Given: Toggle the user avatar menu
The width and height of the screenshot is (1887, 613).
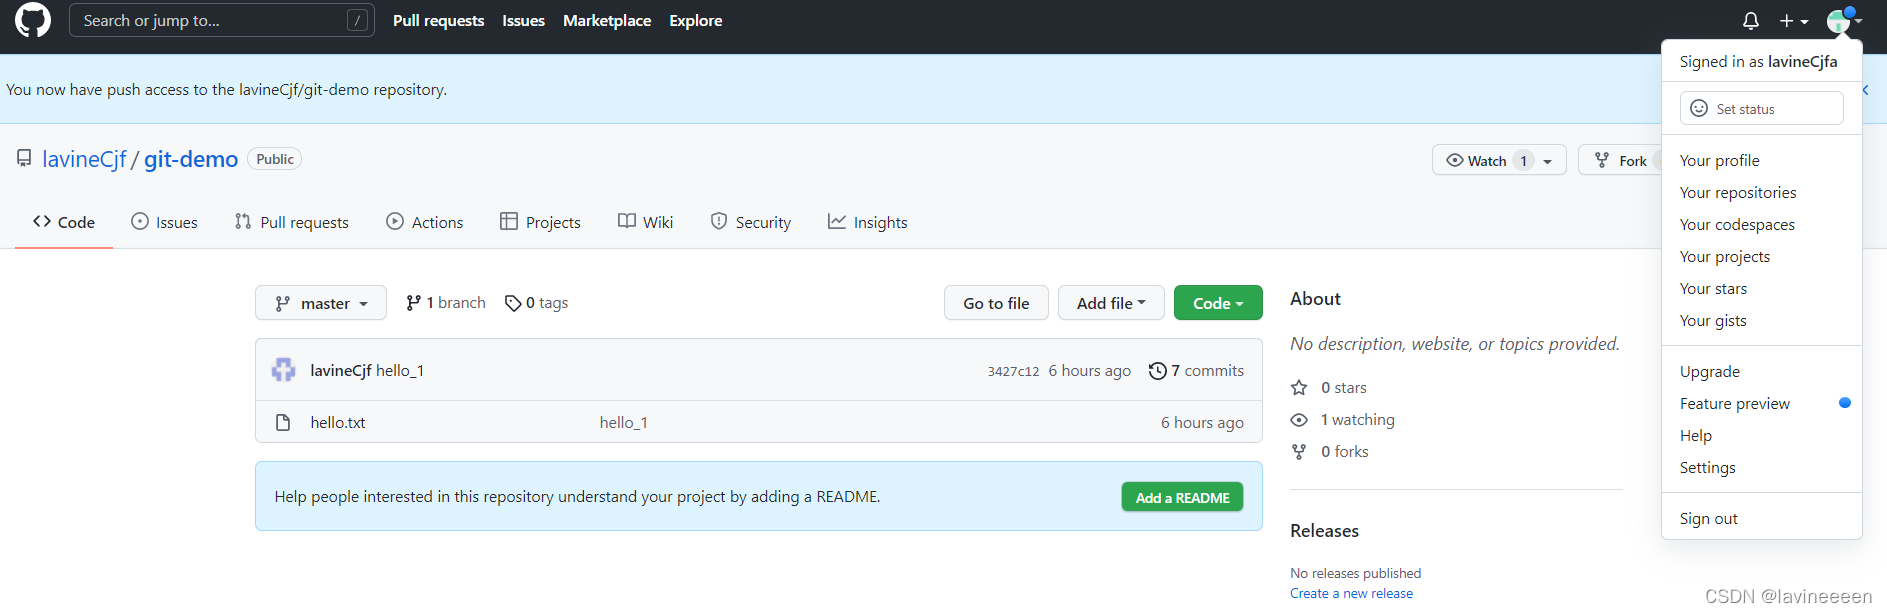Looking at the screenshot, I should pyautogui.click(x=1844, y=21).
